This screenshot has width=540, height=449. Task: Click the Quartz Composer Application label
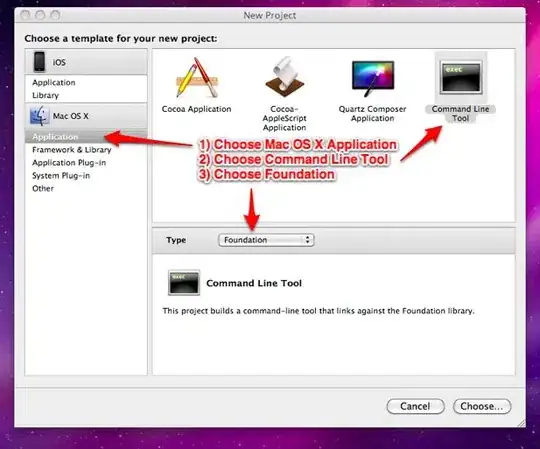373,114
